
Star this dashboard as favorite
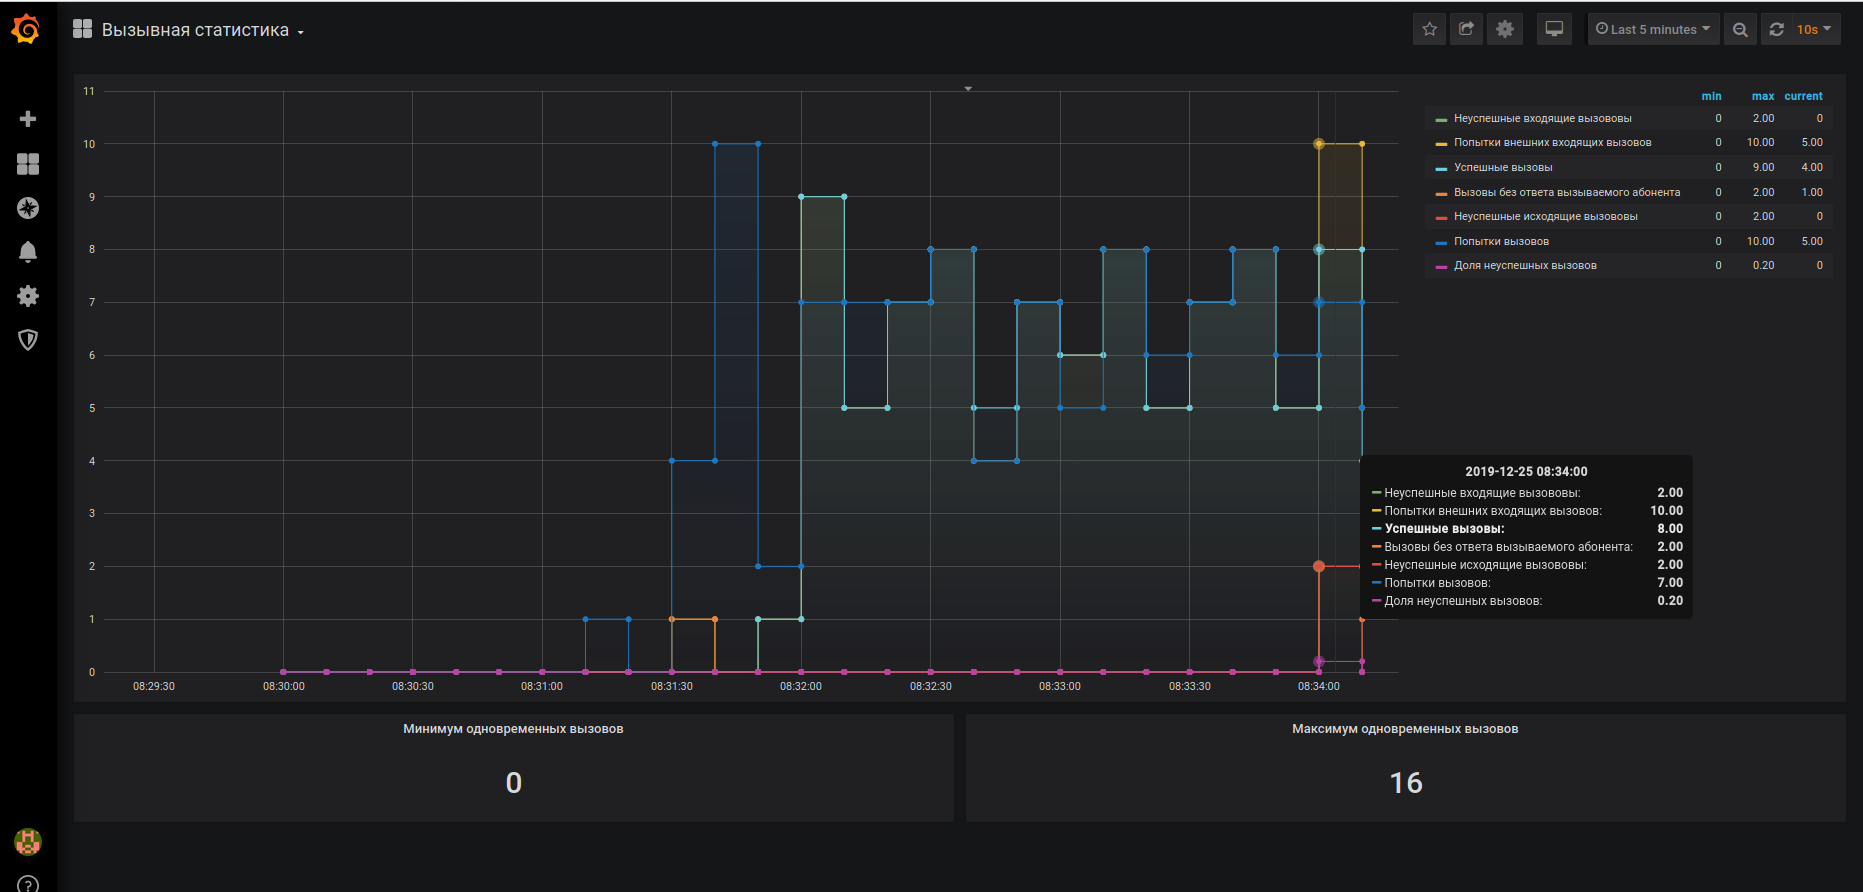coord(1430,29)
